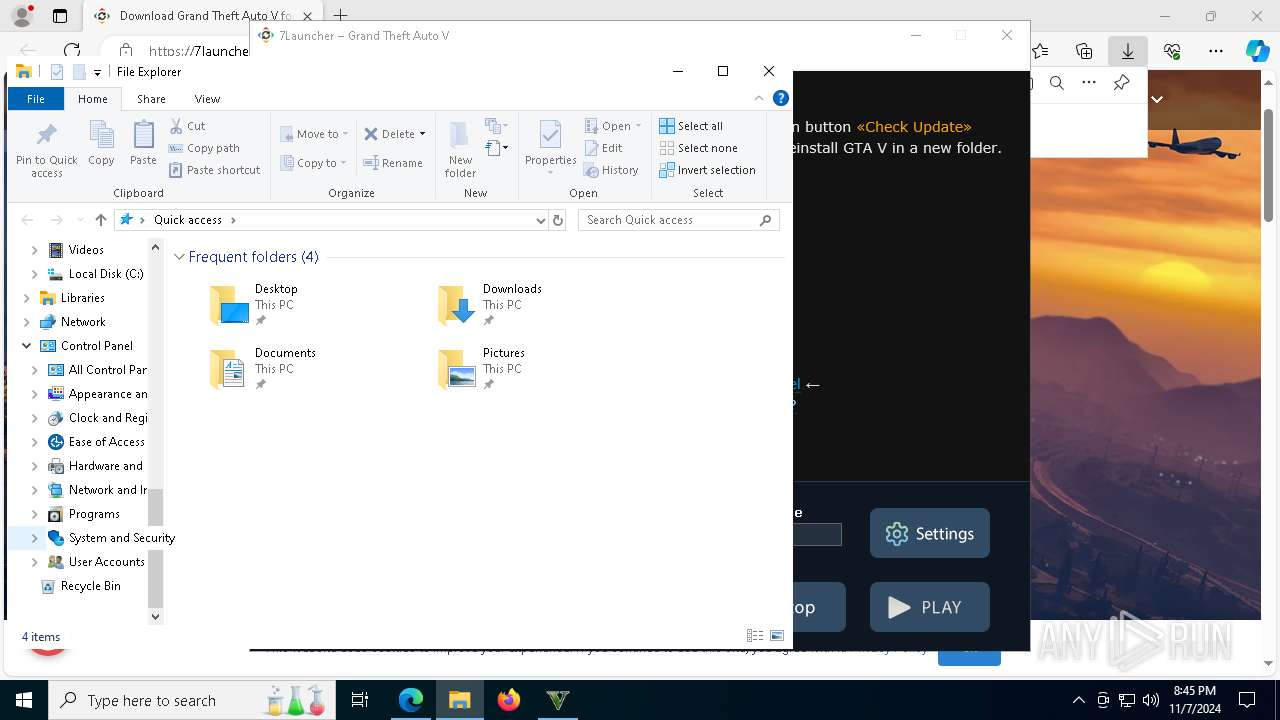This screenshot has height=720, width=1280.
Task: Open Edge downloads icon
Action: [x=1128, y=50]
